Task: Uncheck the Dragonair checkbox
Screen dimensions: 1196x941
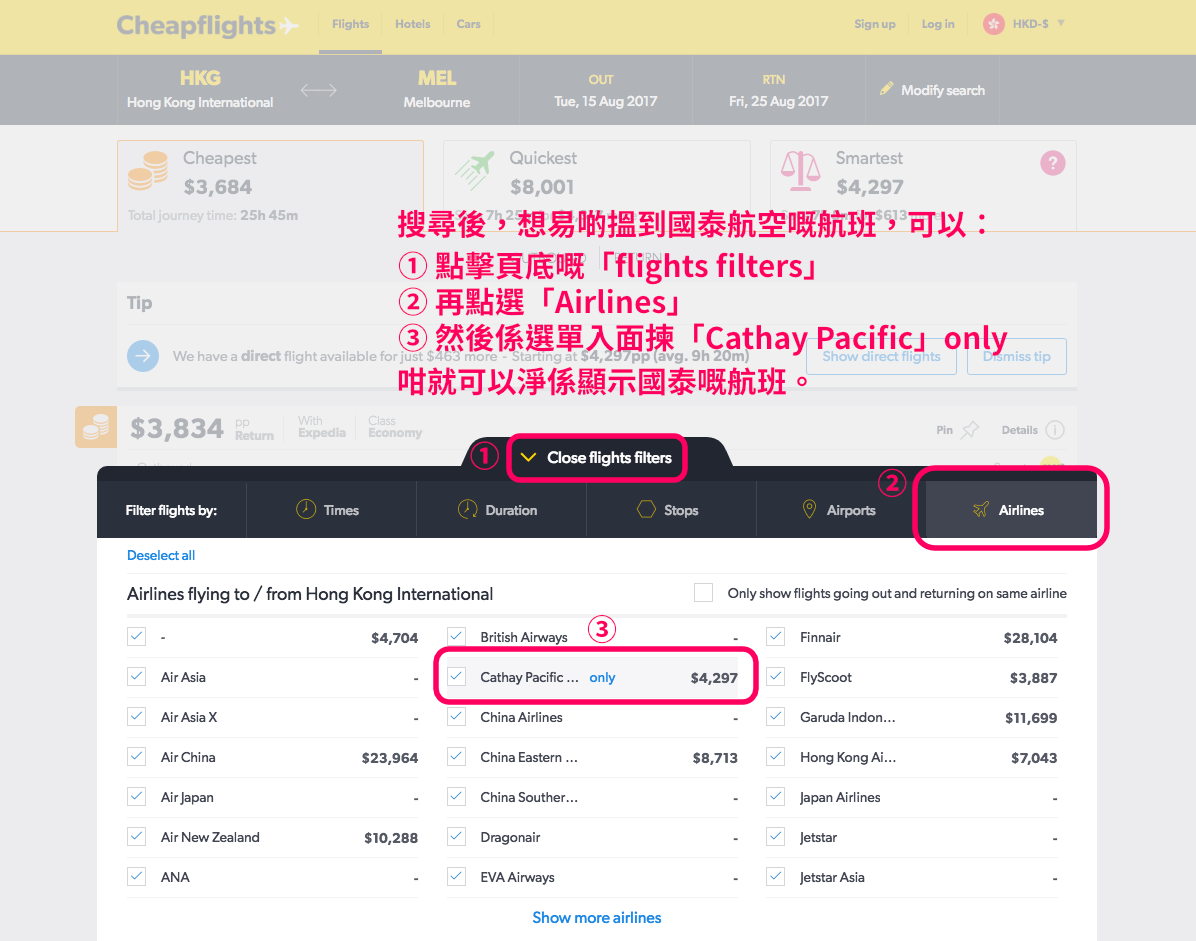Action: pyautogui.click(x=456, y=837)
